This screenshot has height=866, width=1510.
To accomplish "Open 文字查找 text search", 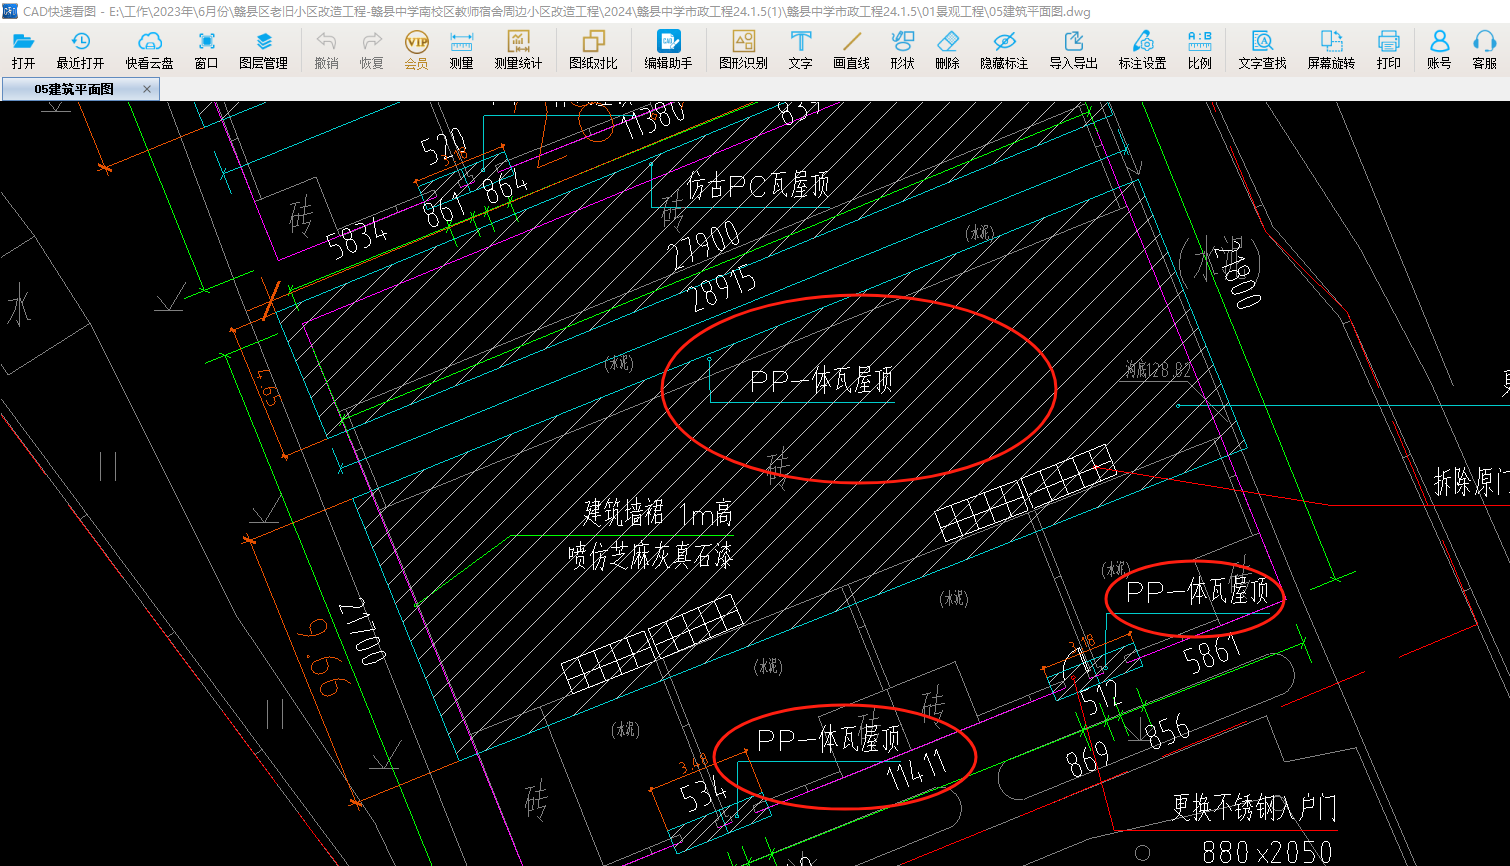I will [x=1262, y=50].
